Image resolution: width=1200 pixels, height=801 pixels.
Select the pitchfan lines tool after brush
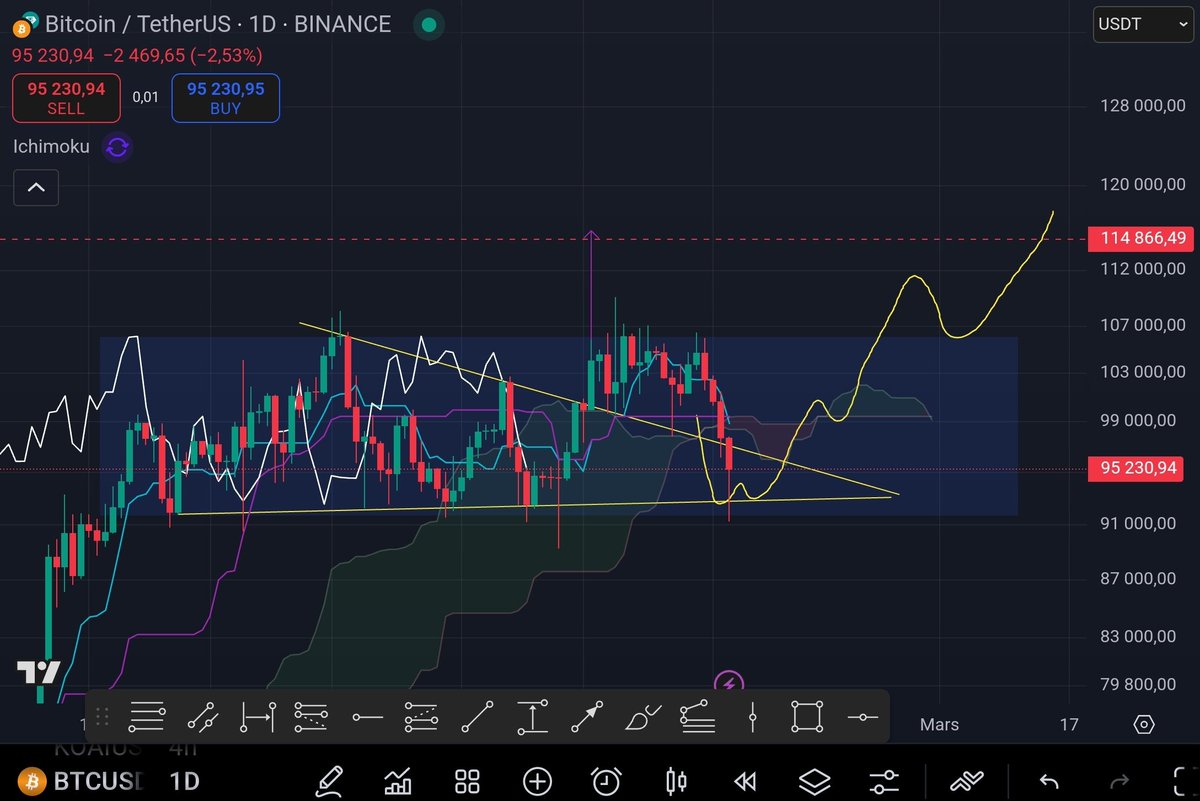pos(697,716)
